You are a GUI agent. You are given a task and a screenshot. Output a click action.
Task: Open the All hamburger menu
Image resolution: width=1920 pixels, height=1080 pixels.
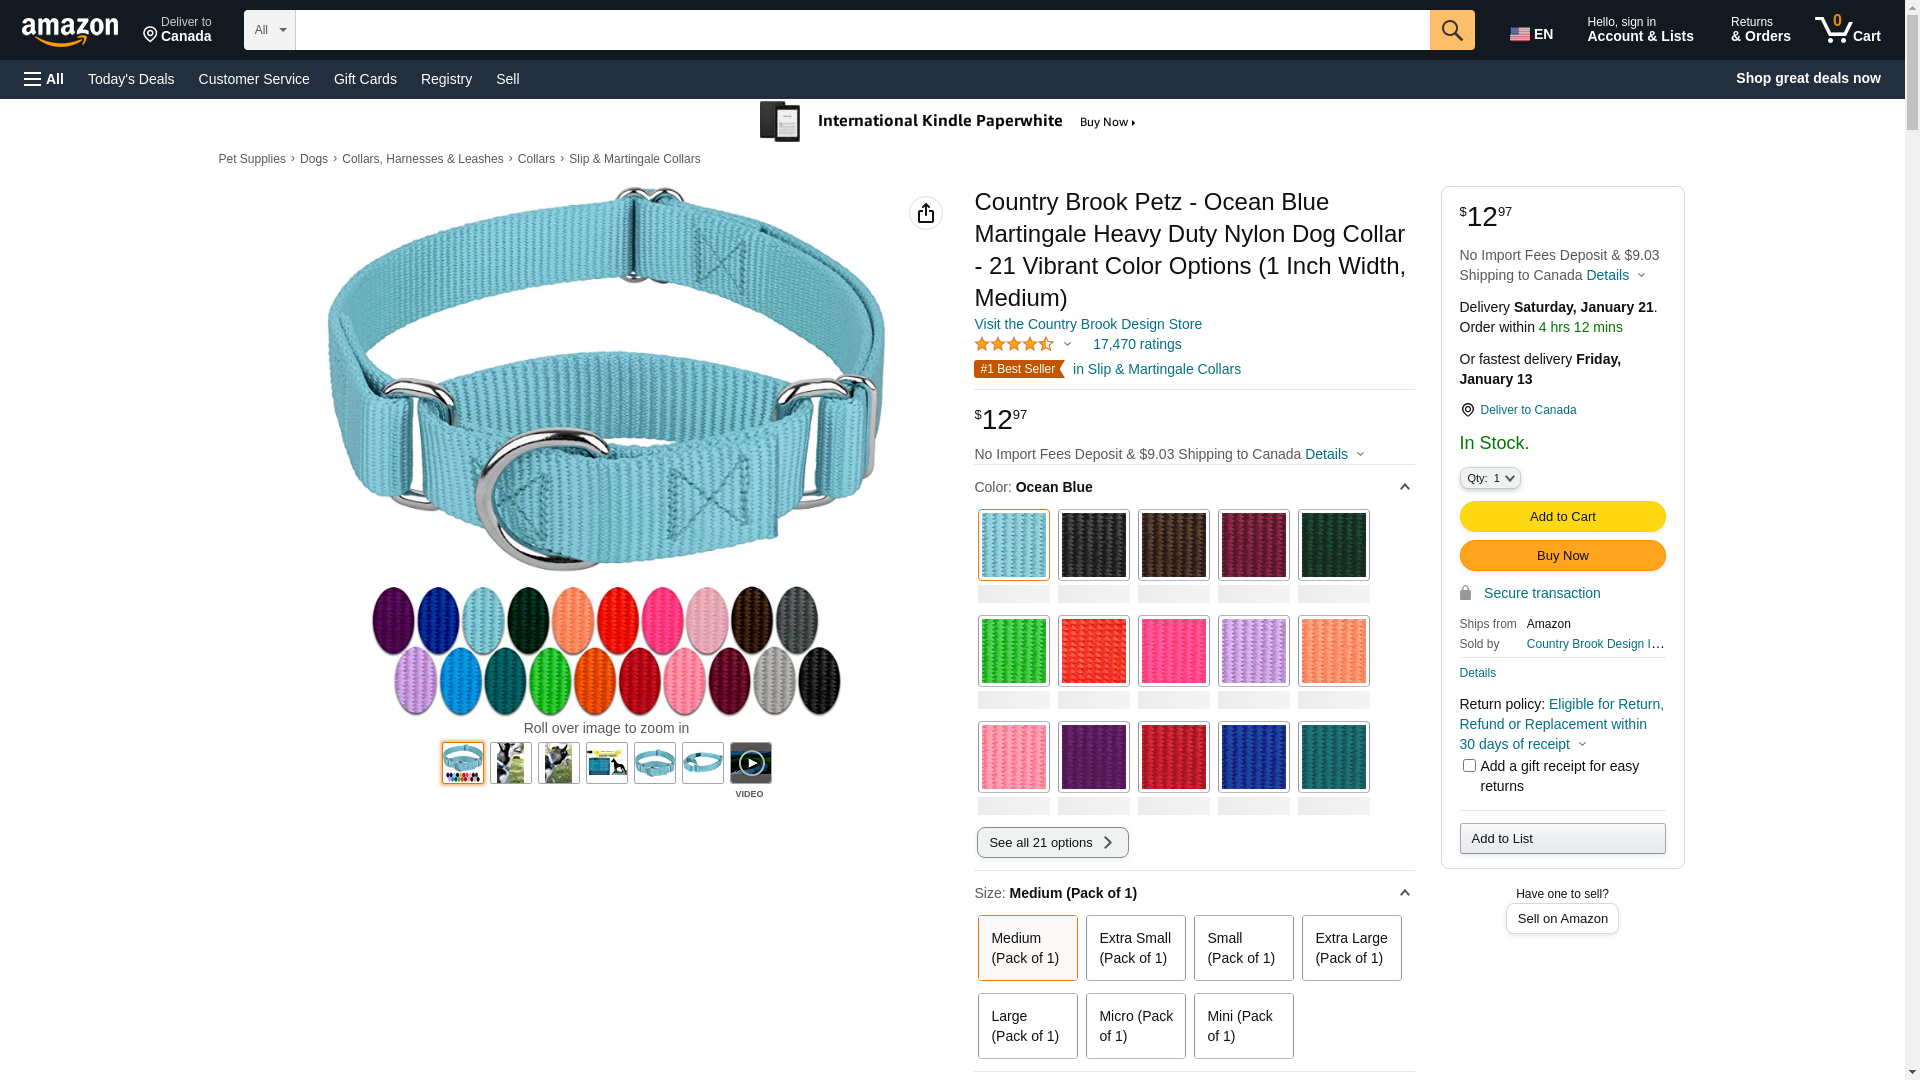(44, 79)
